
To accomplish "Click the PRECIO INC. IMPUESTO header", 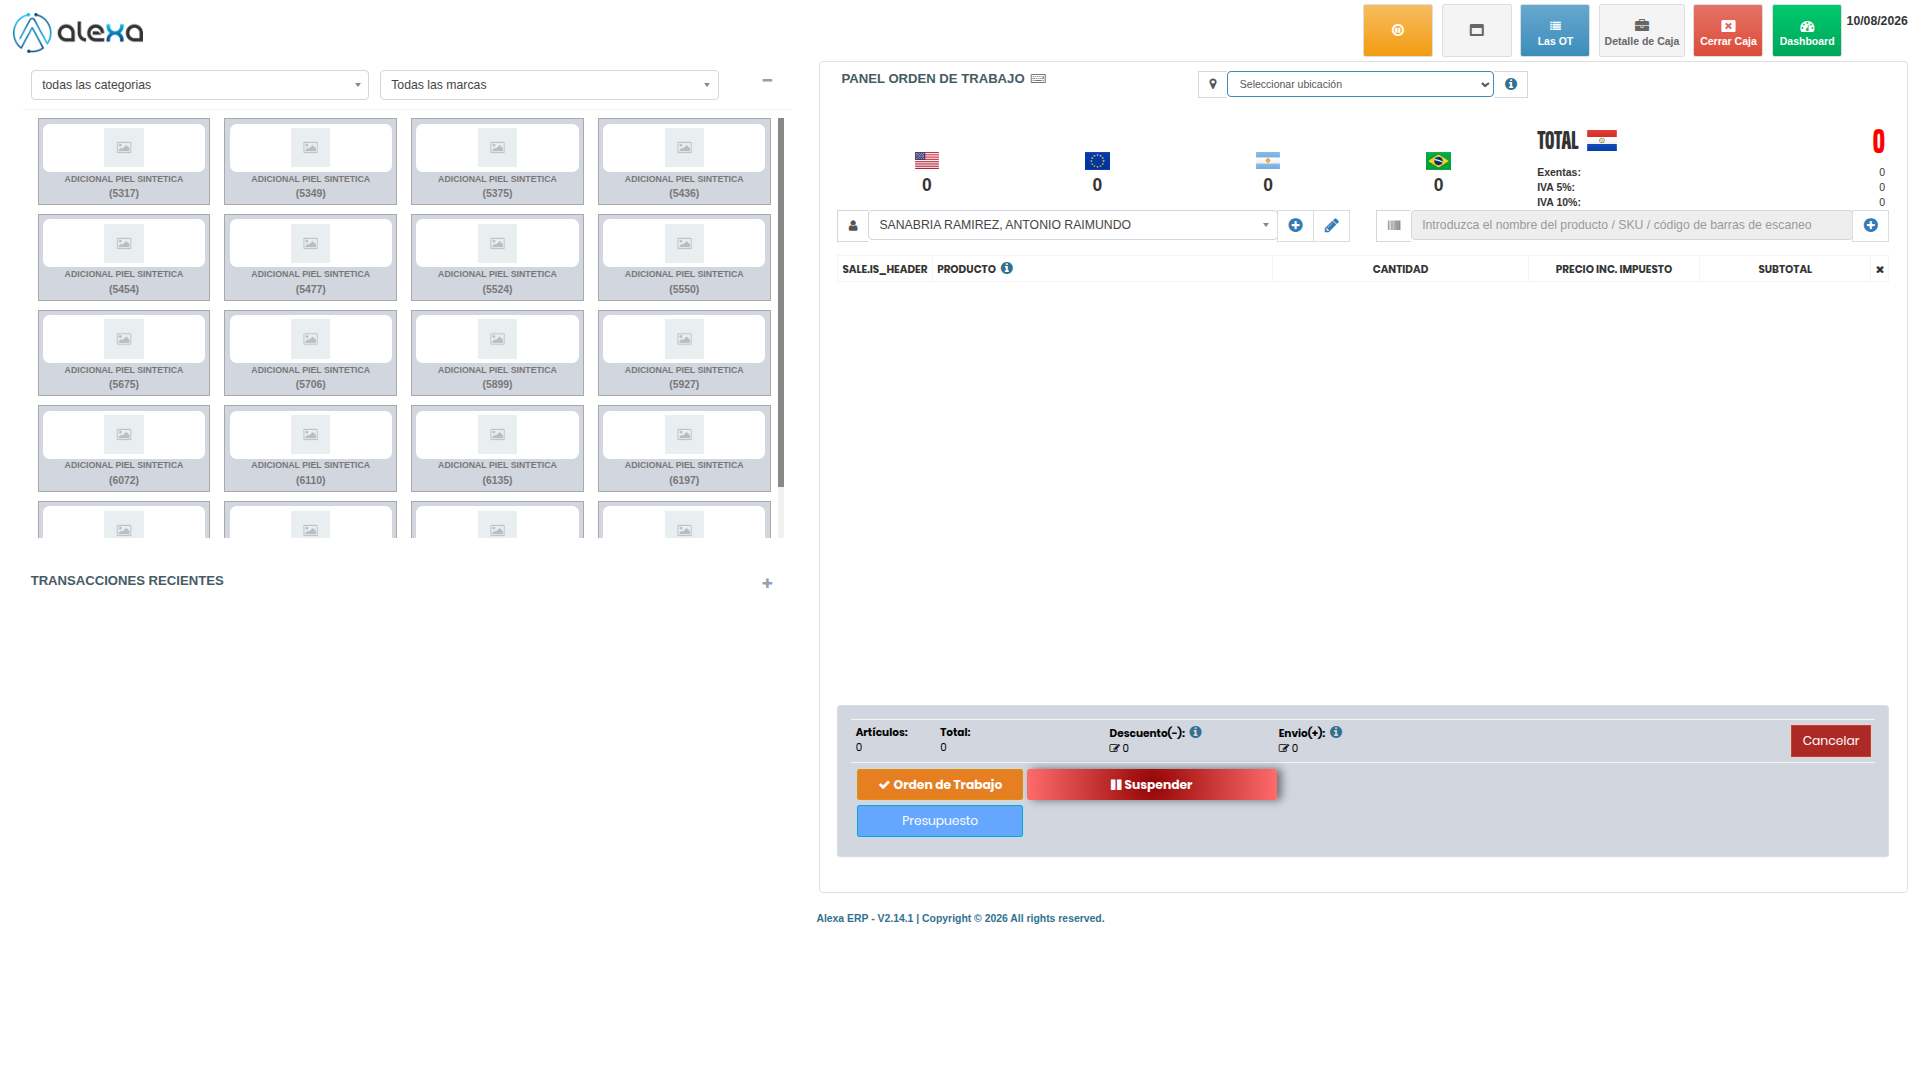I will coord(1613,269).
